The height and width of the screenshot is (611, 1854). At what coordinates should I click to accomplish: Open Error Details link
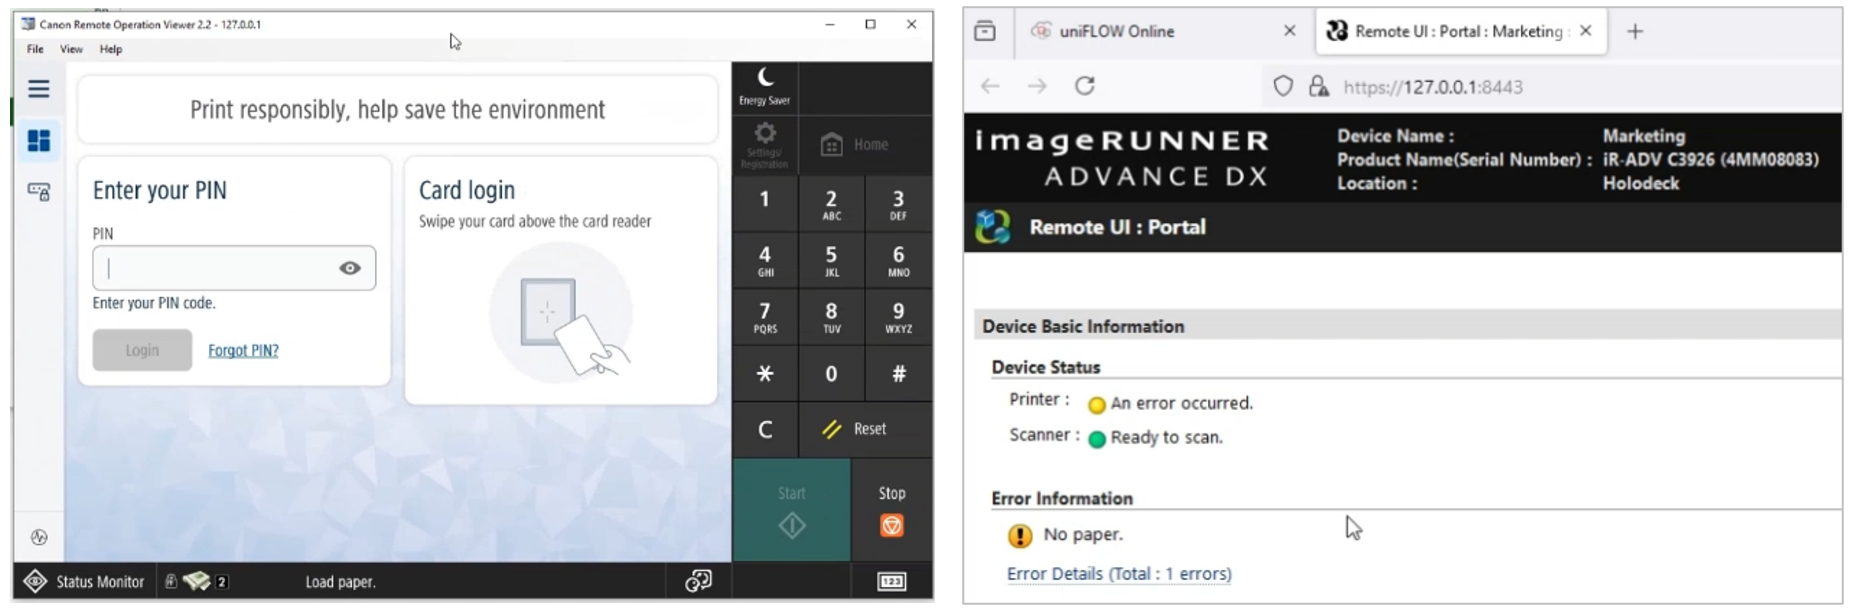click(x=1119, y=574)
